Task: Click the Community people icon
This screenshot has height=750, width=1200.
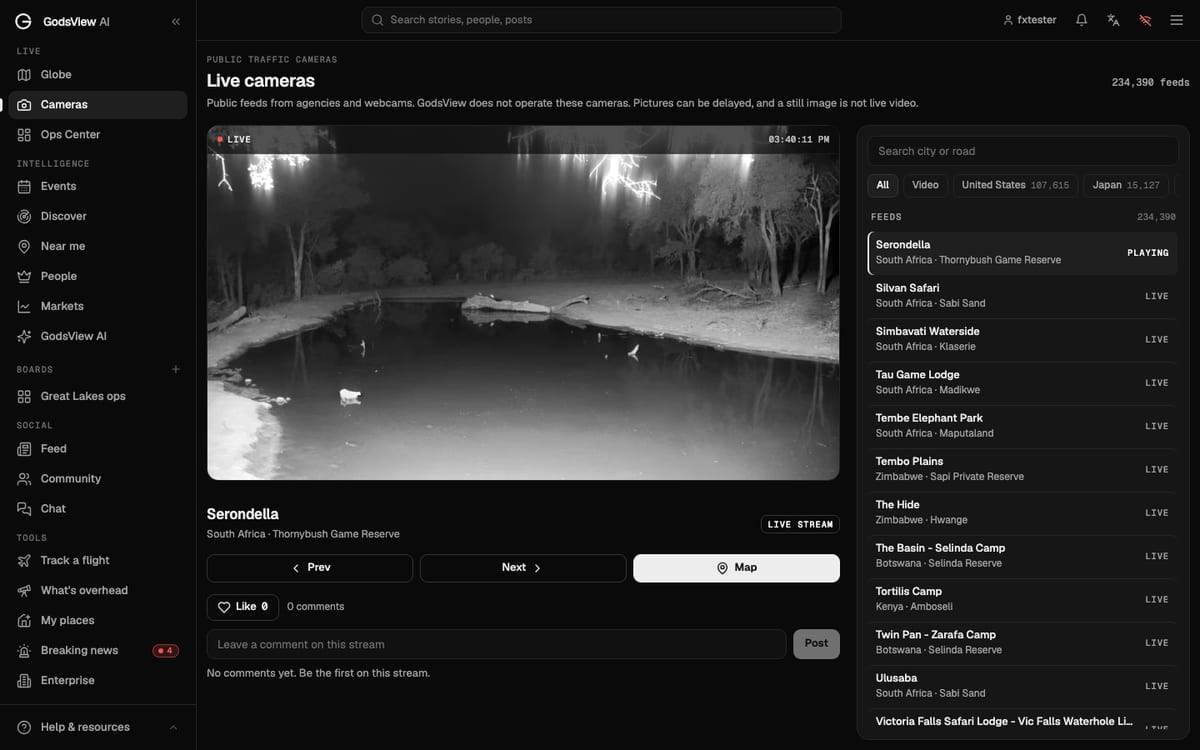Action: (x=25, y=479)
